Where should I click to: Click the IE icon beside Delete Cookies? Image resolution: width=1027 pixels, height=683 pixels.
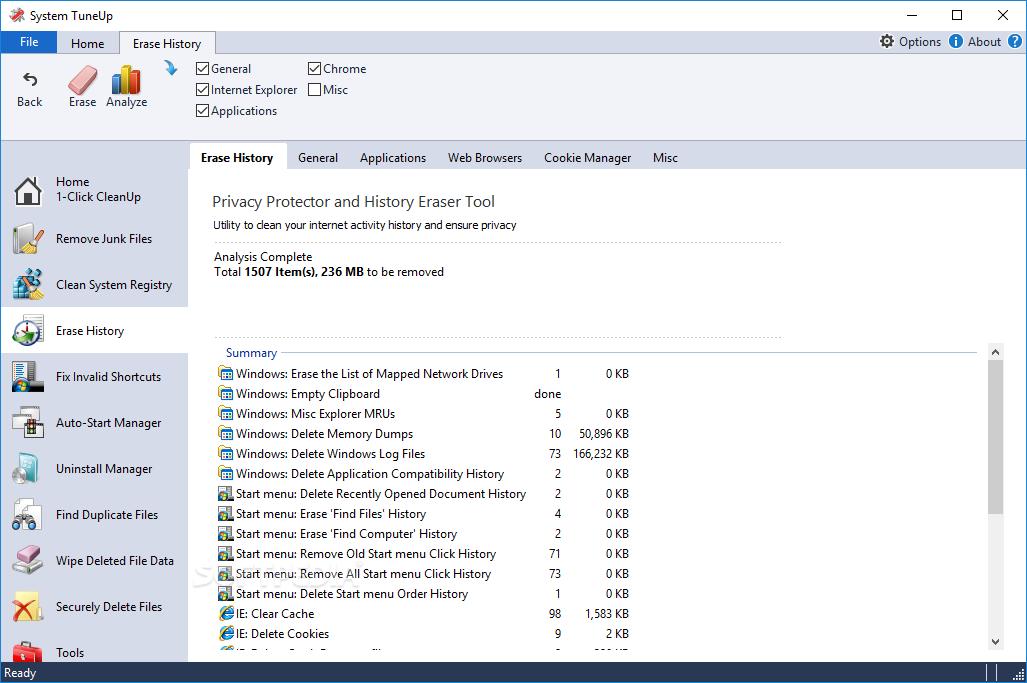[x=226, y=633]
